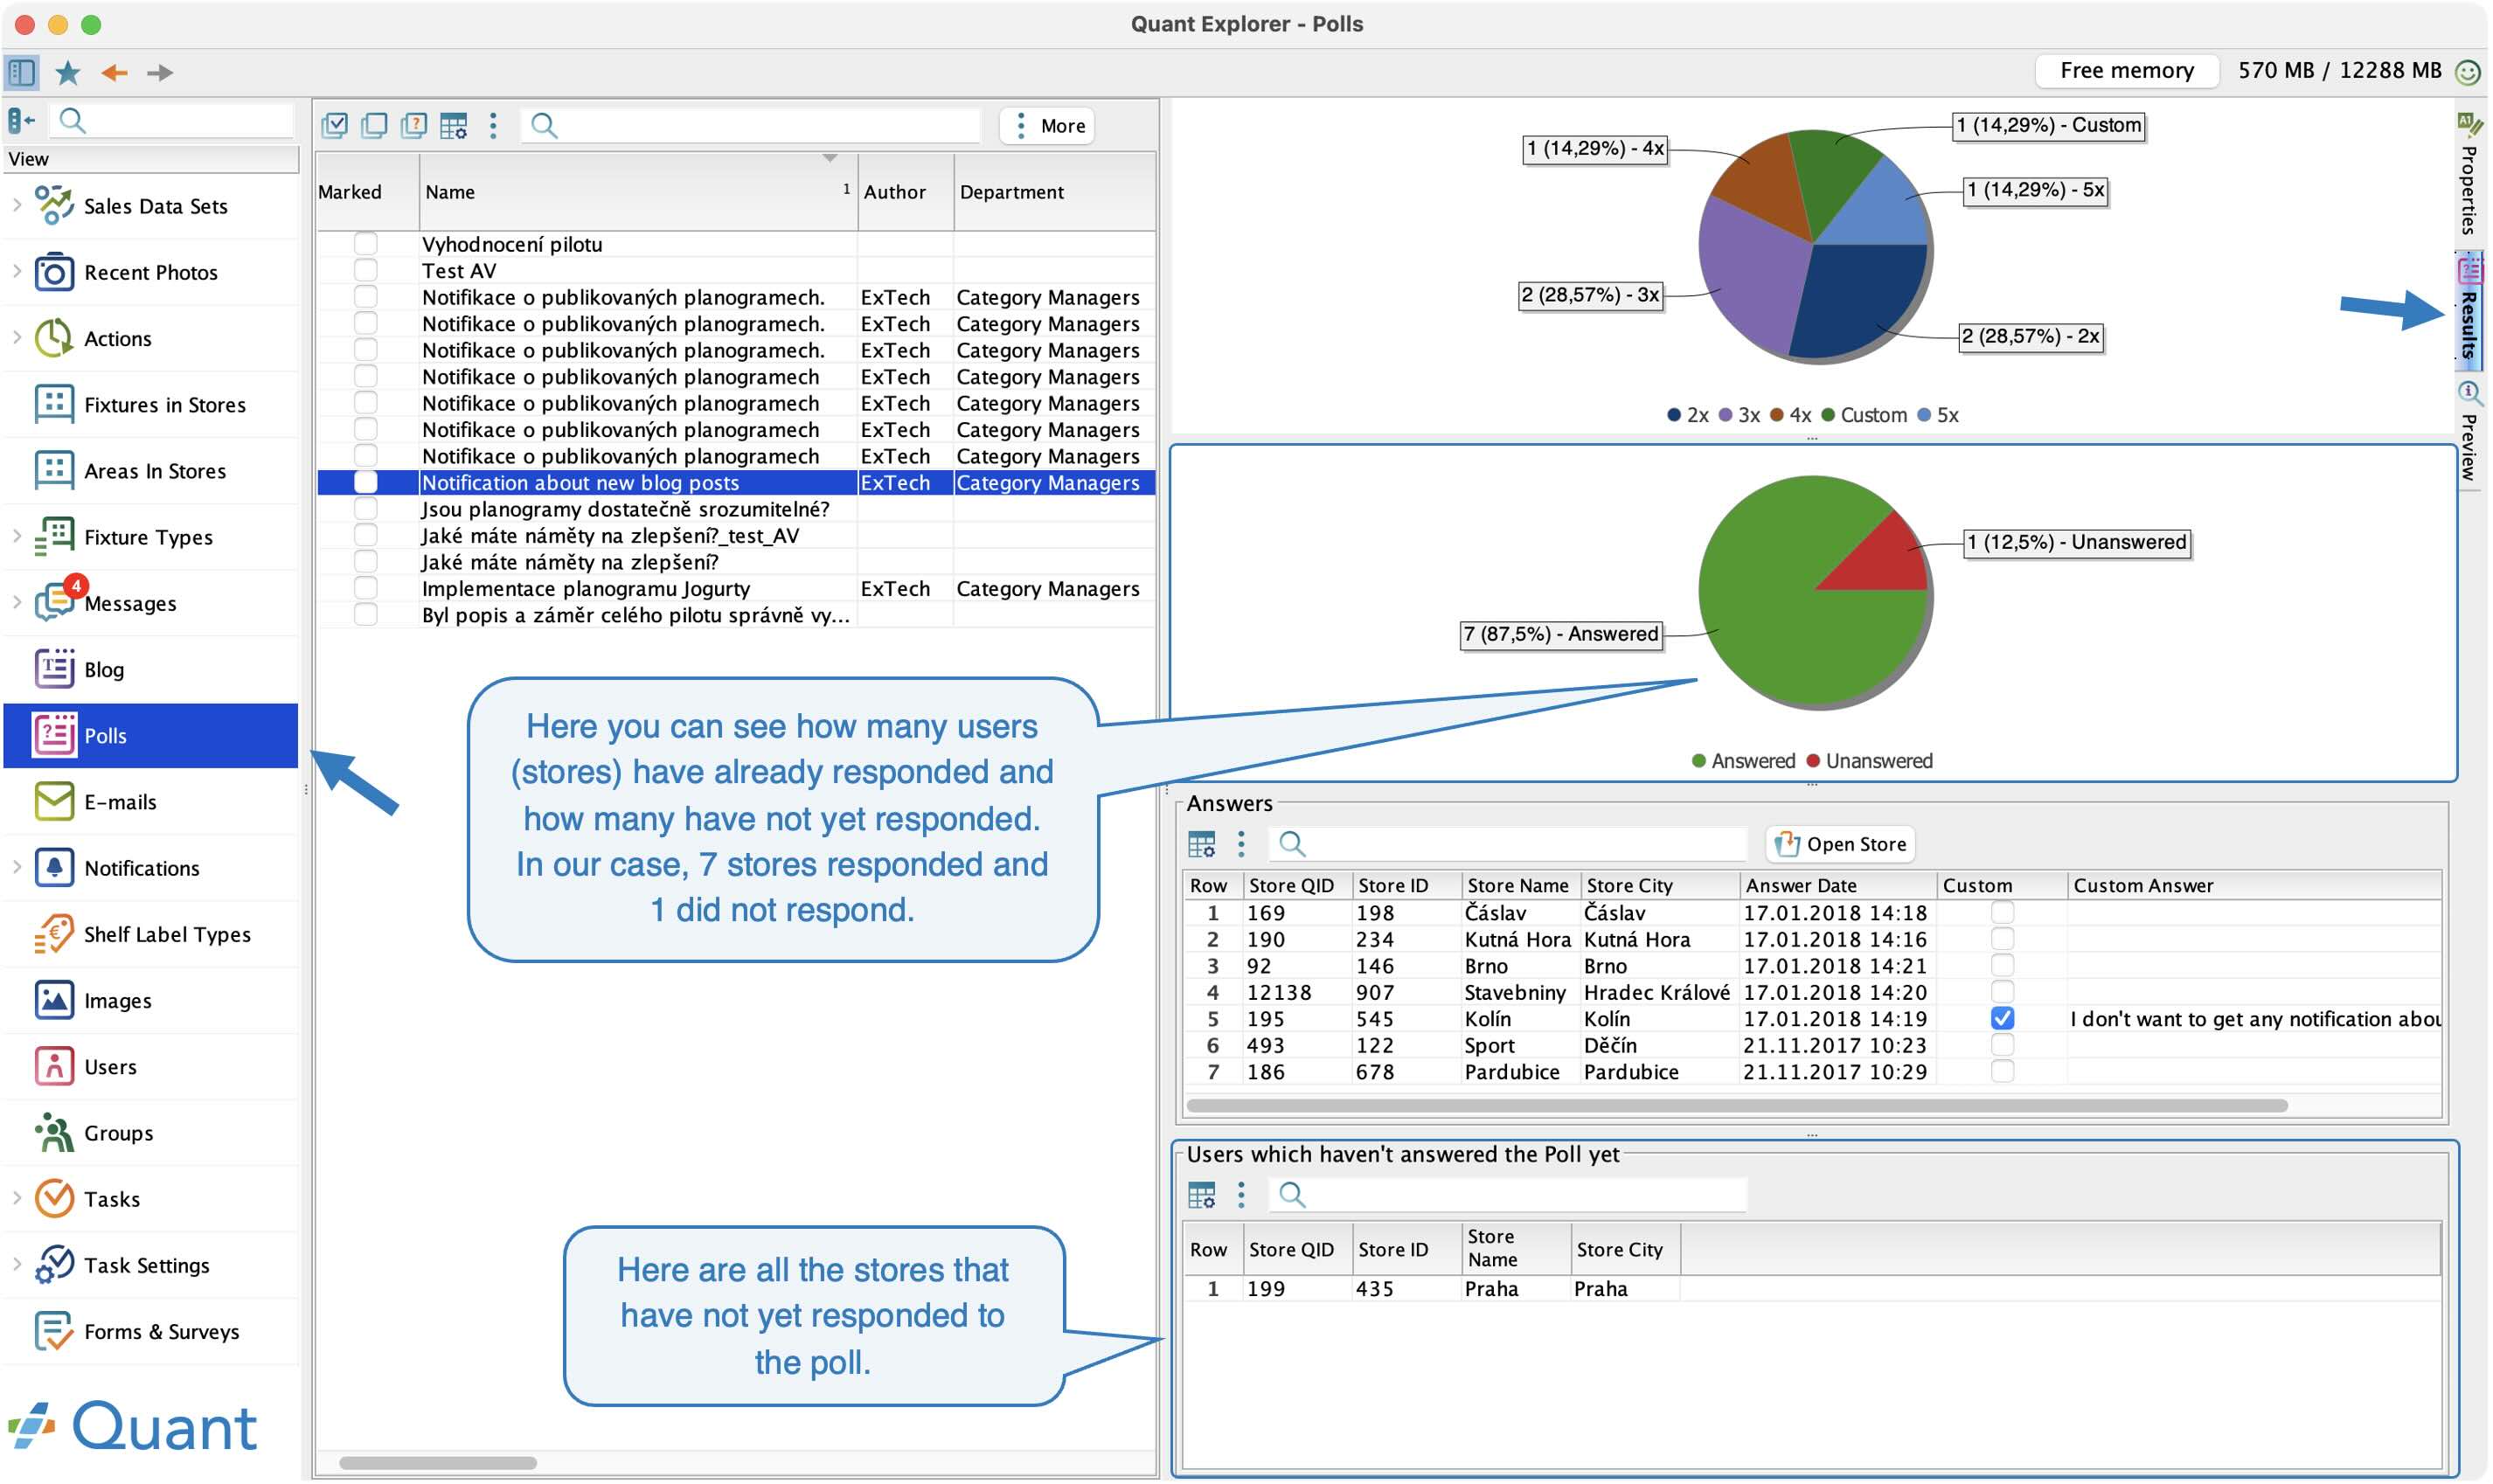Switch to the Preview side tab

click(2469, 432)
